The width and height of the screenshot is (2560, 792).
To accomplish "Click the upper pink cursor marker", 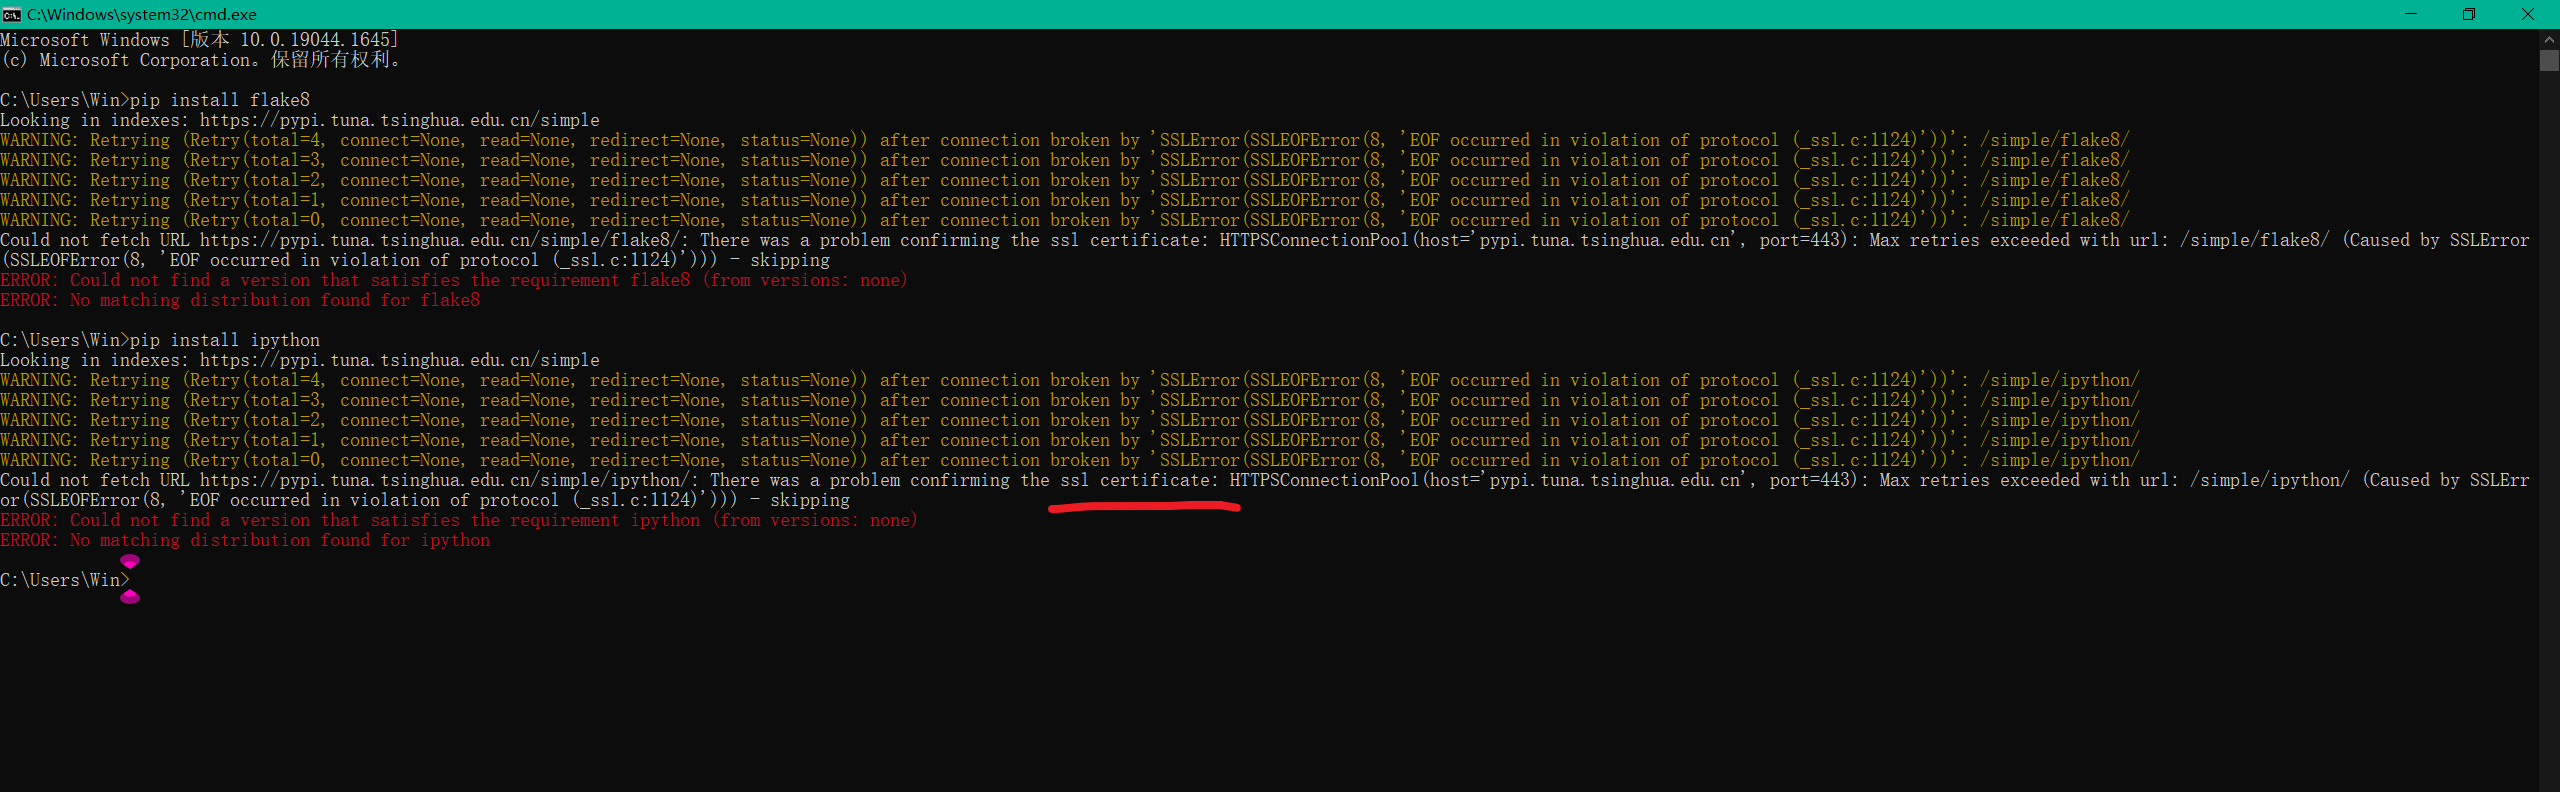I will point(130,561).
